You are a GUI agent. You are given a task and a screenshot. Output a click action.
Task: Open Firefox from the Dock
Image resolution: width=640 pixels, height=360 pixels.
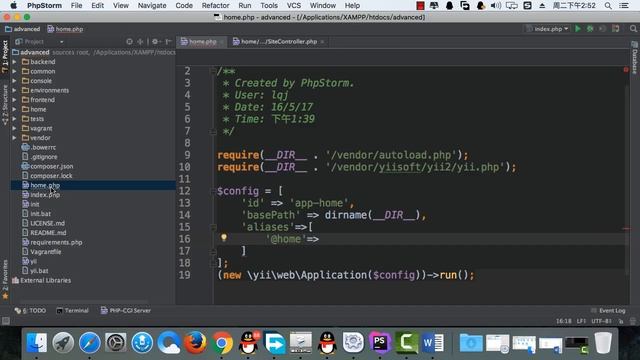(195, 342)
